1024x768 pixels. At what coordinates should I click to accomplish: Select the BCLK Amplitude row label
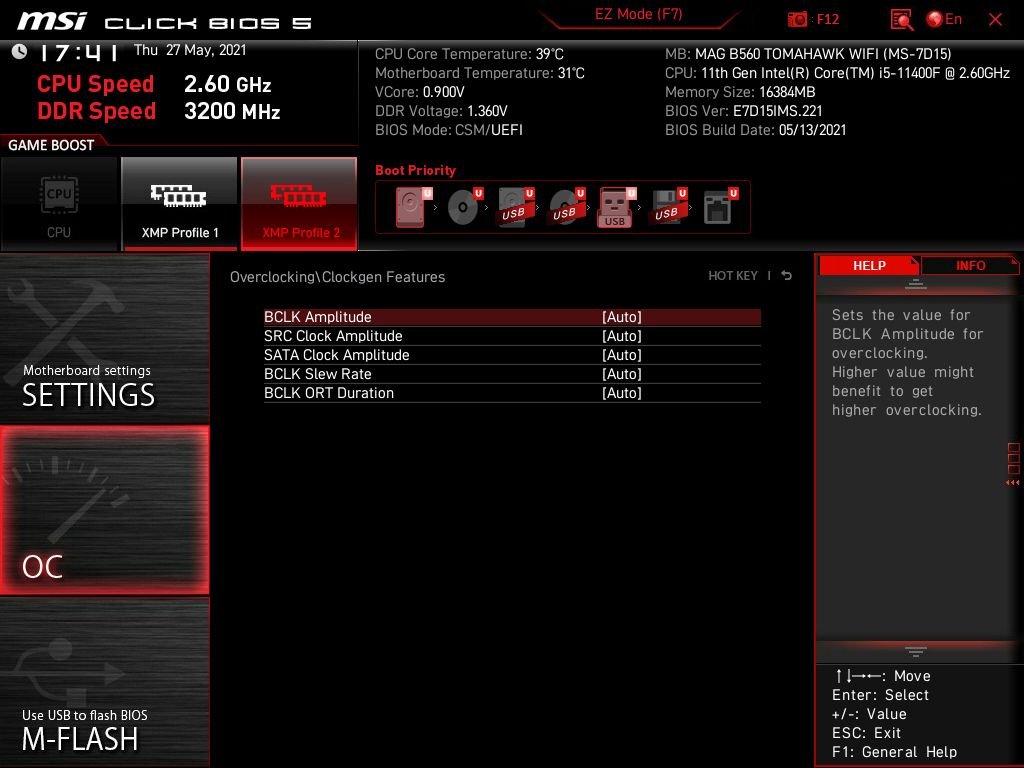click(317, 317)
